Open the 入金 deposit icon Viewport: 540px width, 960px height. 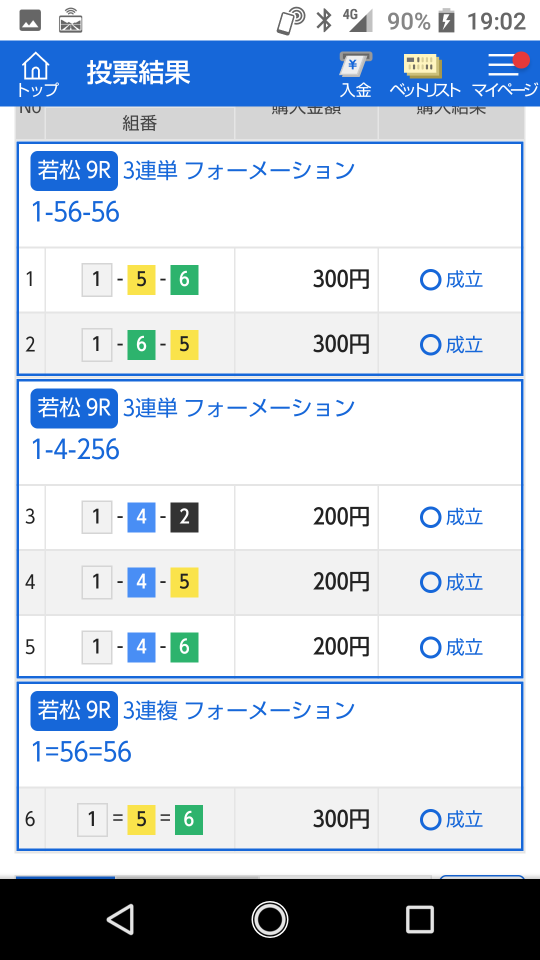tap(356, 75)
